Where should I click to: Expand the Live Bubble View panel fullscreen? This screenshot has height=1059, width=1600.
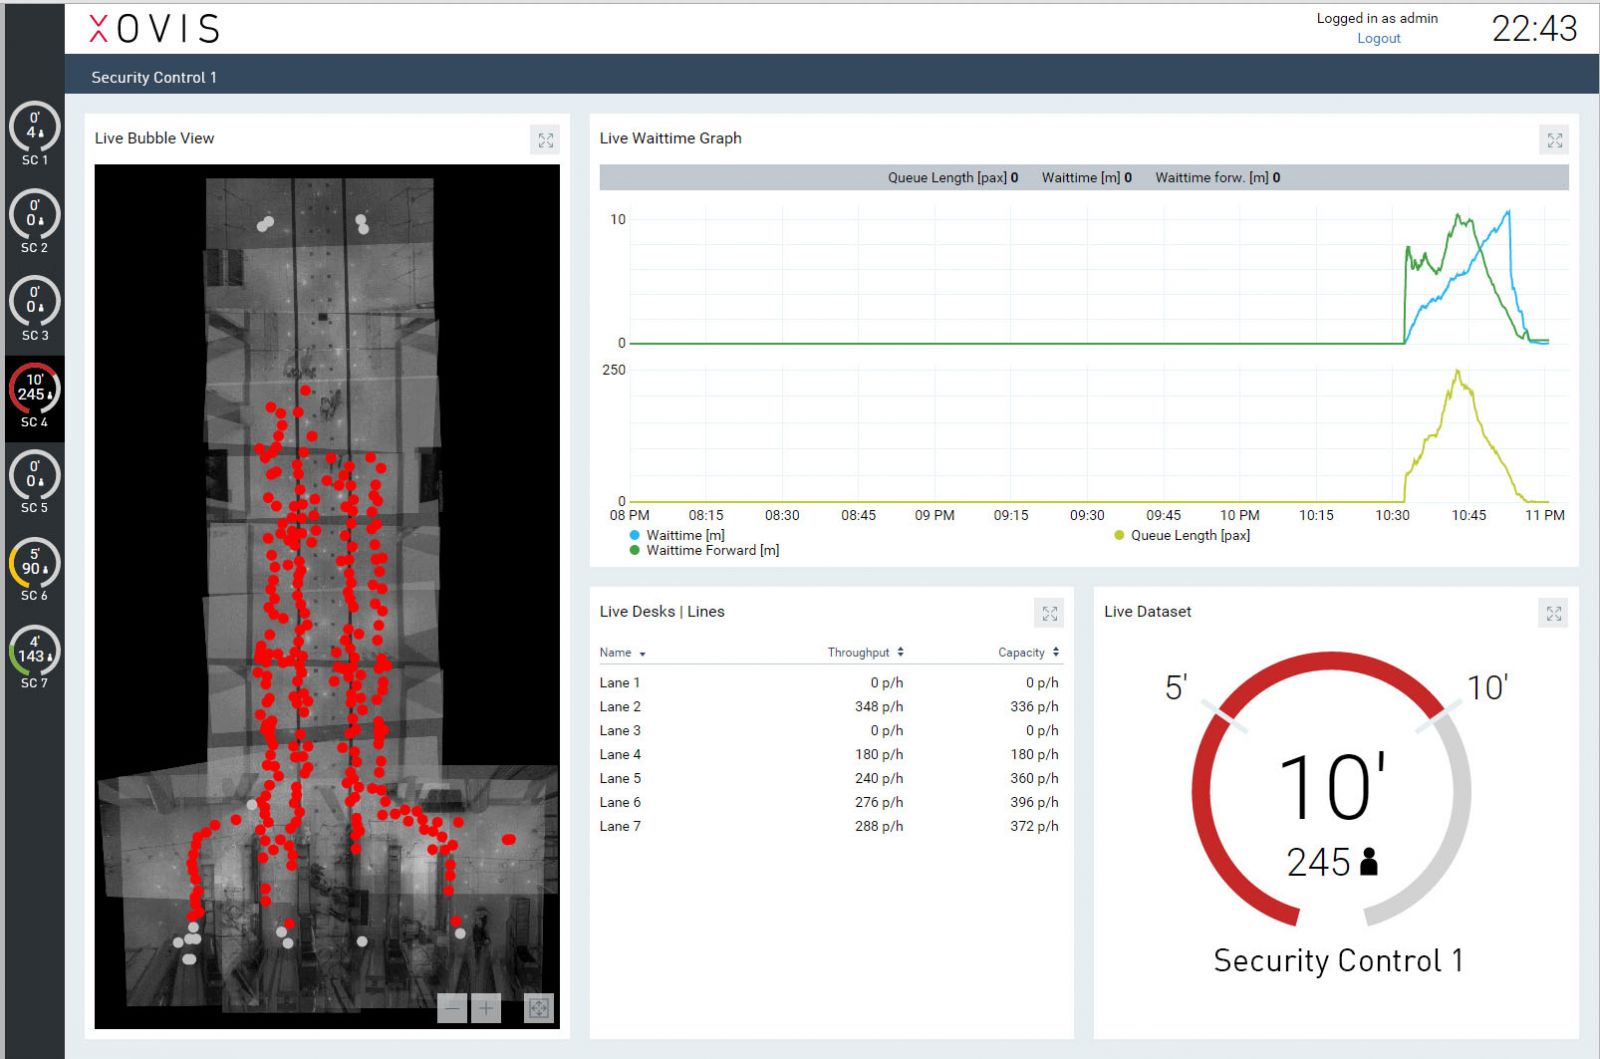[x=545, y=140]
